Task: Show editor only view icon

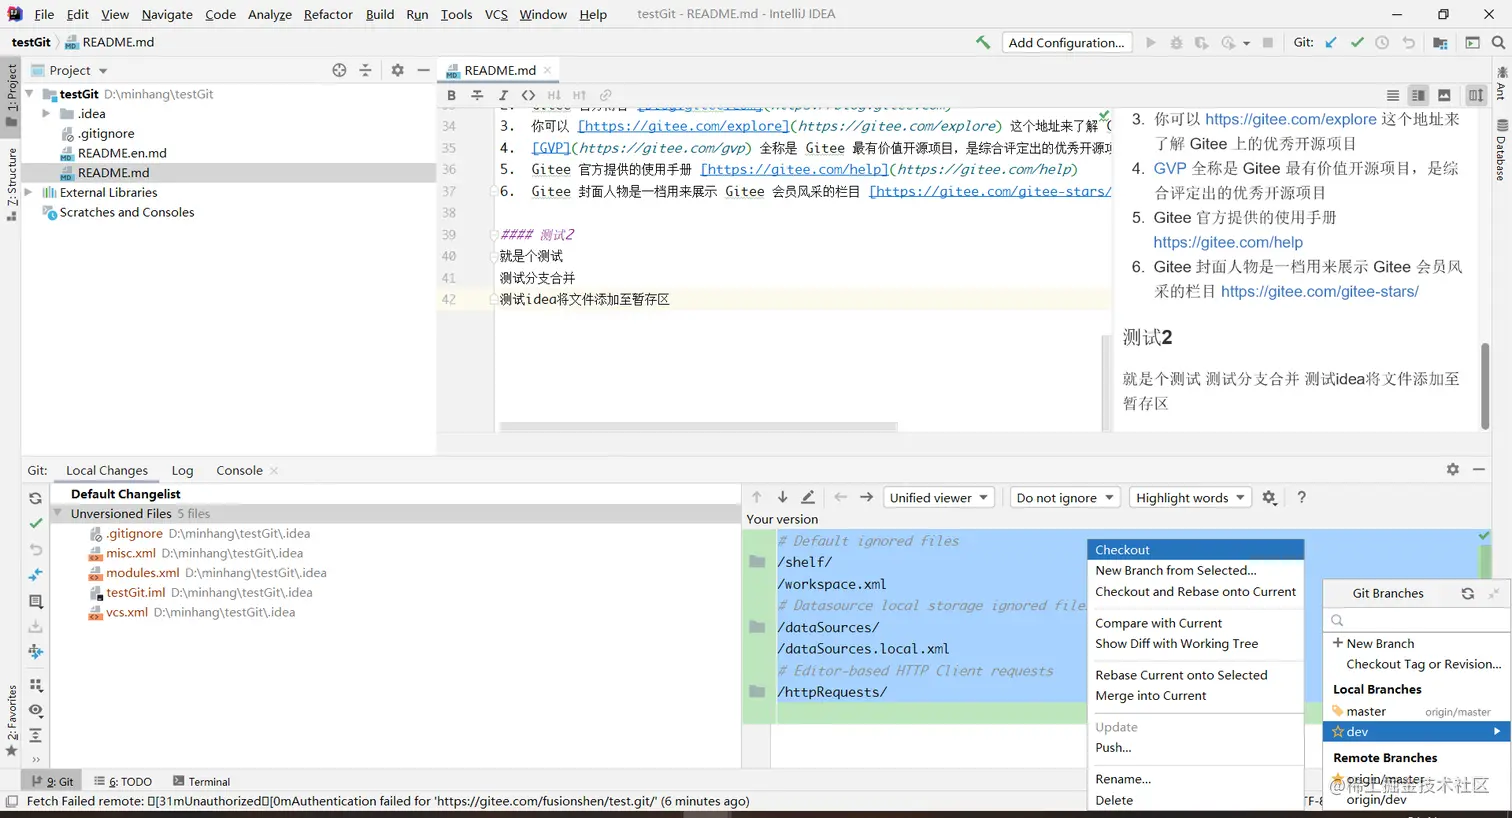Action: click(1393, 95)
